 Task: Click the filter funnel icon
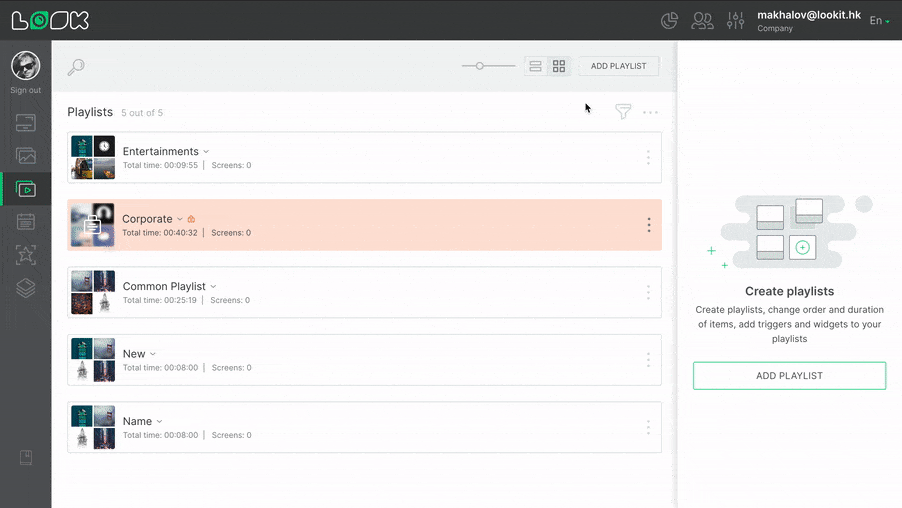click(623, 112)
